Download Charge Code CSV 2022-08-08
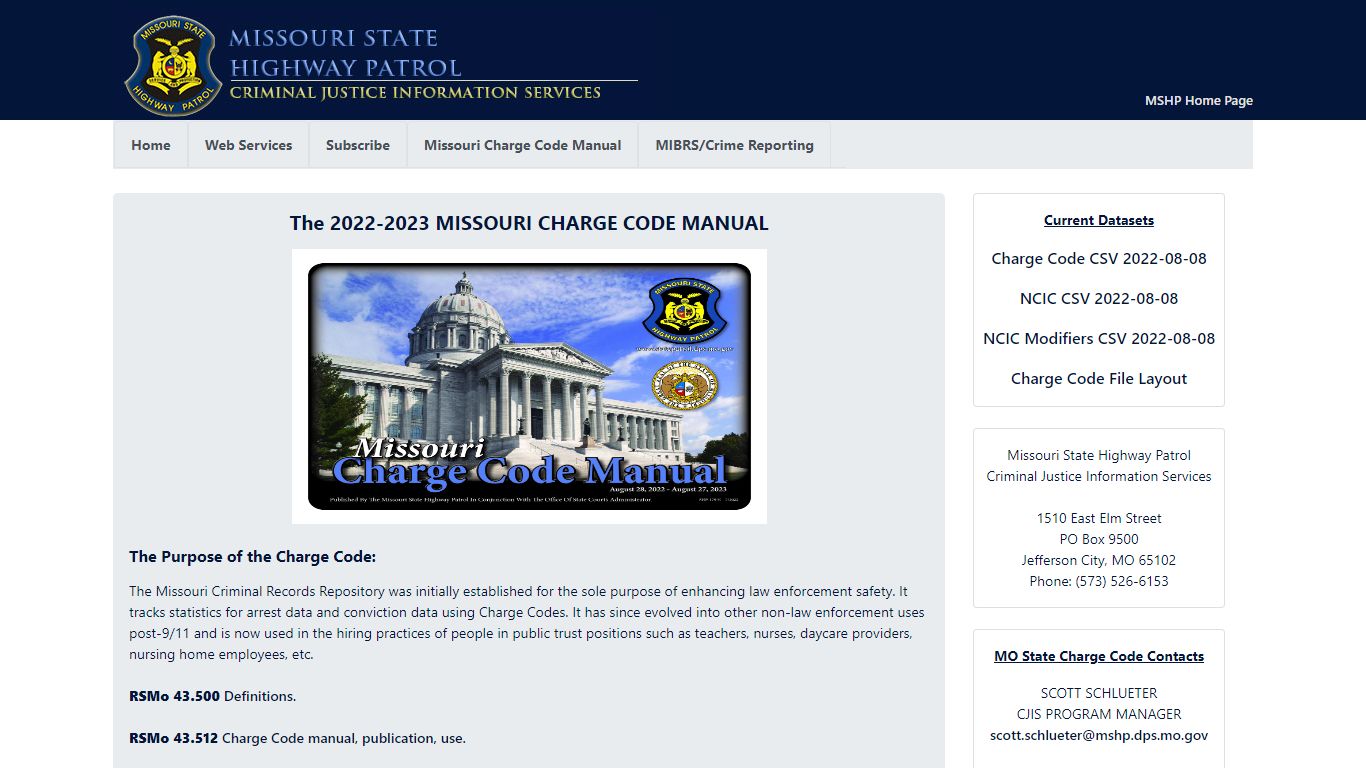Viewport: 1366px width, 768px height. (1099, 258)
